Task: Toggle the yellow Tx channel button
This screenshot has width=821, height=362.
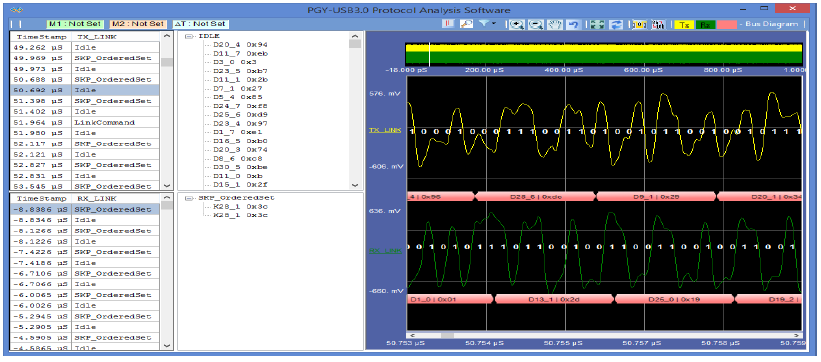Action: click(683, 24)
